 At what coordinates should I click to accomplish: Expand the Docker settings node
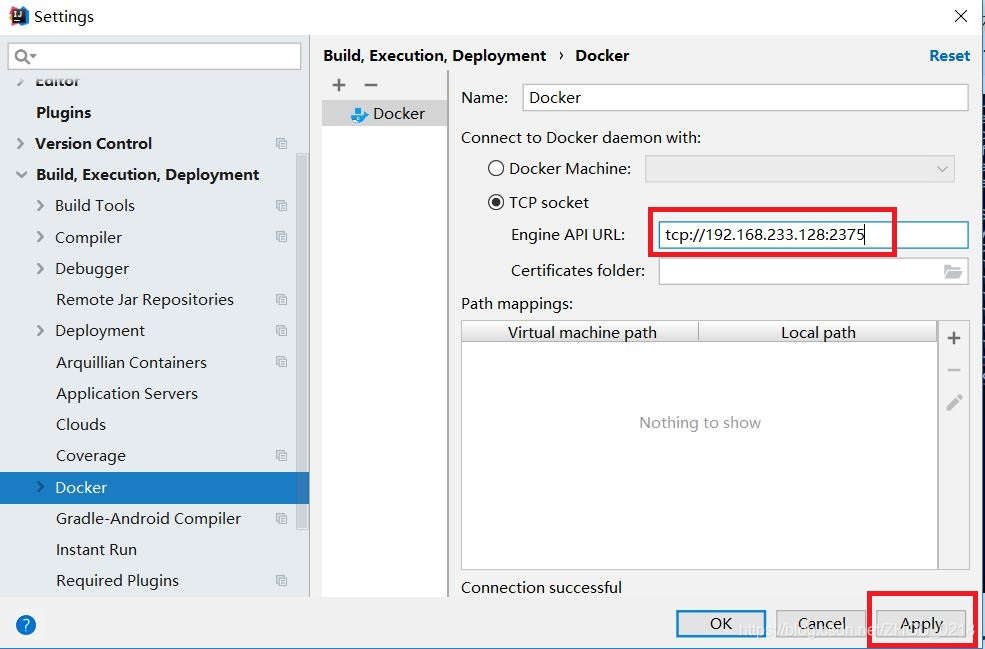(40, 487)
